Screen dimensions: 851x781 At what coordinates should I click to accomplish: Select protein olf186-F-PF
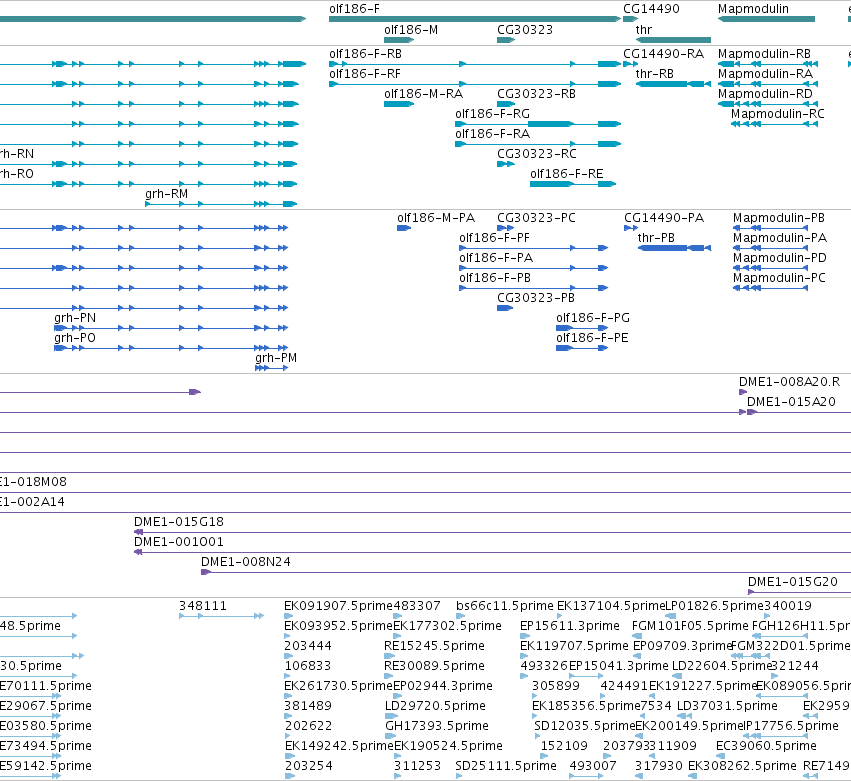tap(494, 238)
